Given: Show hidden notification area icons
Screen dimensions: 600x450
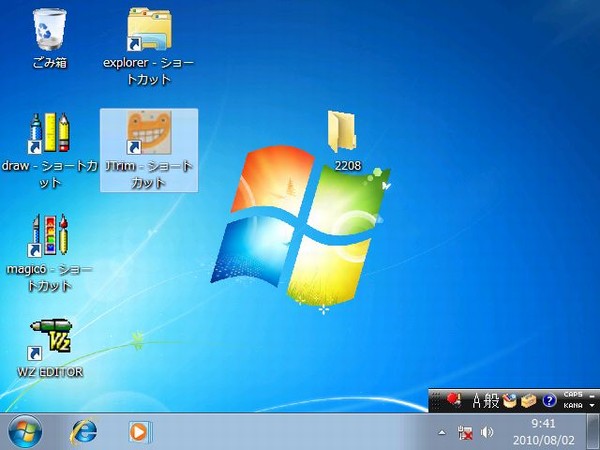Looking at the screenshot, I should 442,433.
